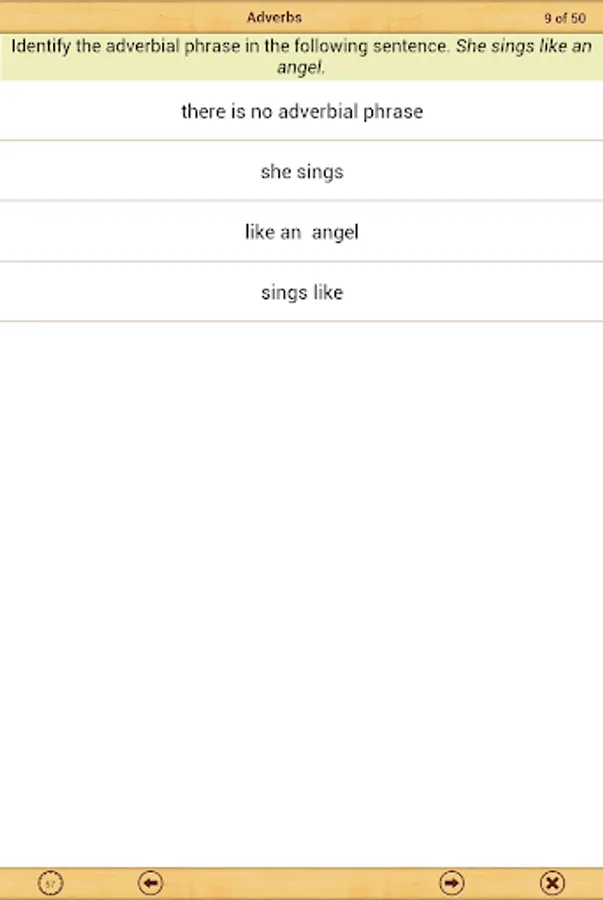
Task: Tap the "sings like" answer choice
Action: pyautogui.click(x=301, y=292)
